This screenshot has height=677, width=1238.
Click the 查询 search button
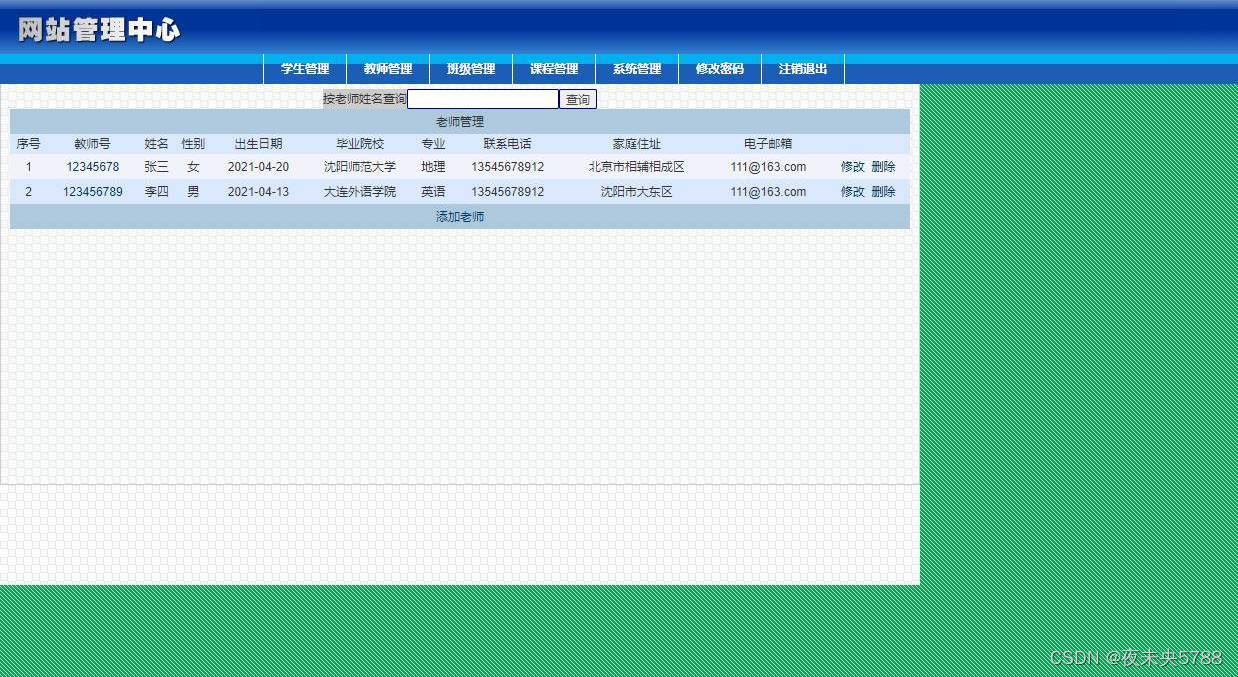[578, 99]
